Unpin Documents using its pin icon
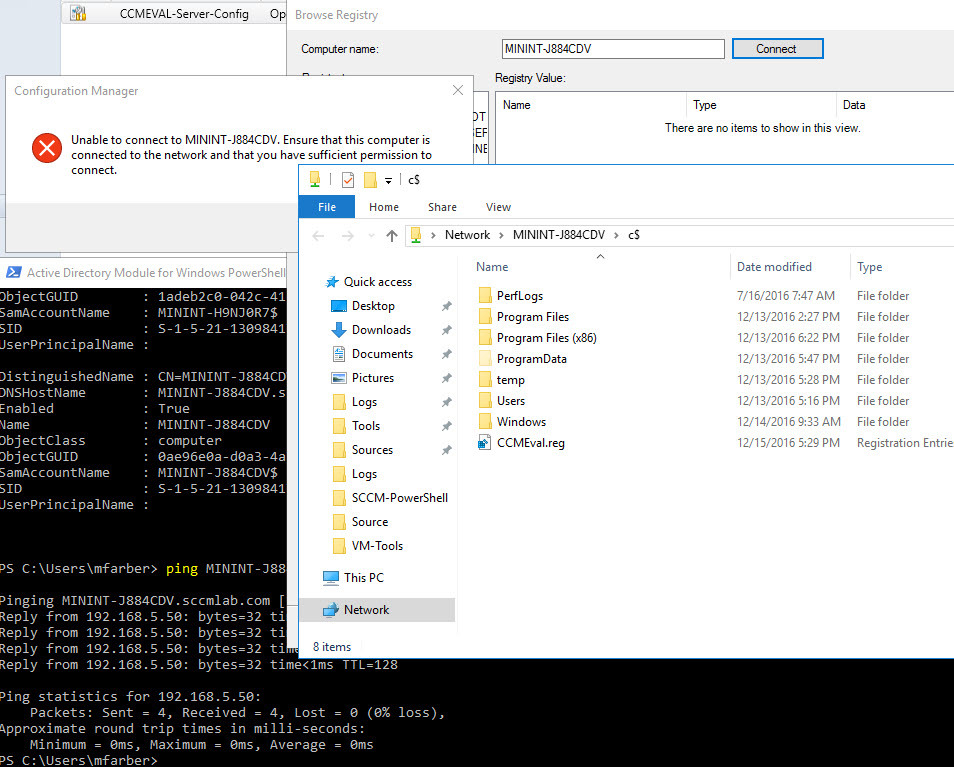This screenshot has width=954, height=767. click(447, 354)
